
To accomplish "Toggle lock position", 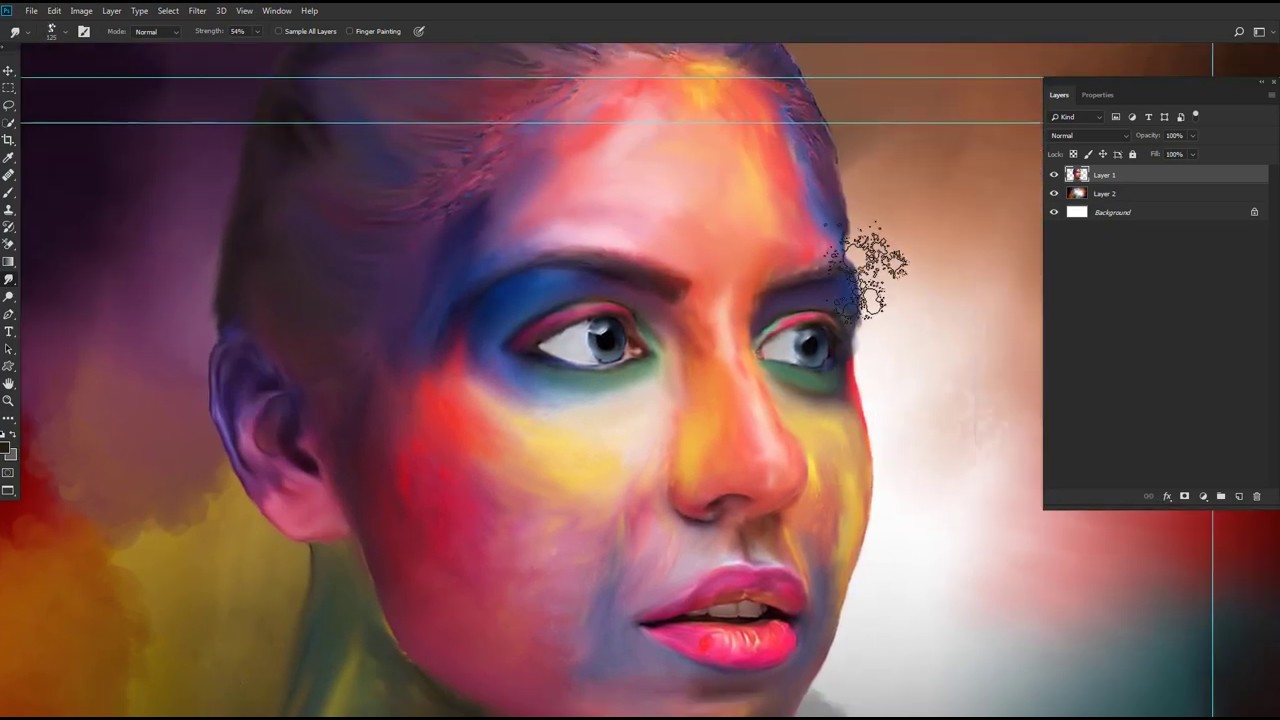I will point(1103,154).
